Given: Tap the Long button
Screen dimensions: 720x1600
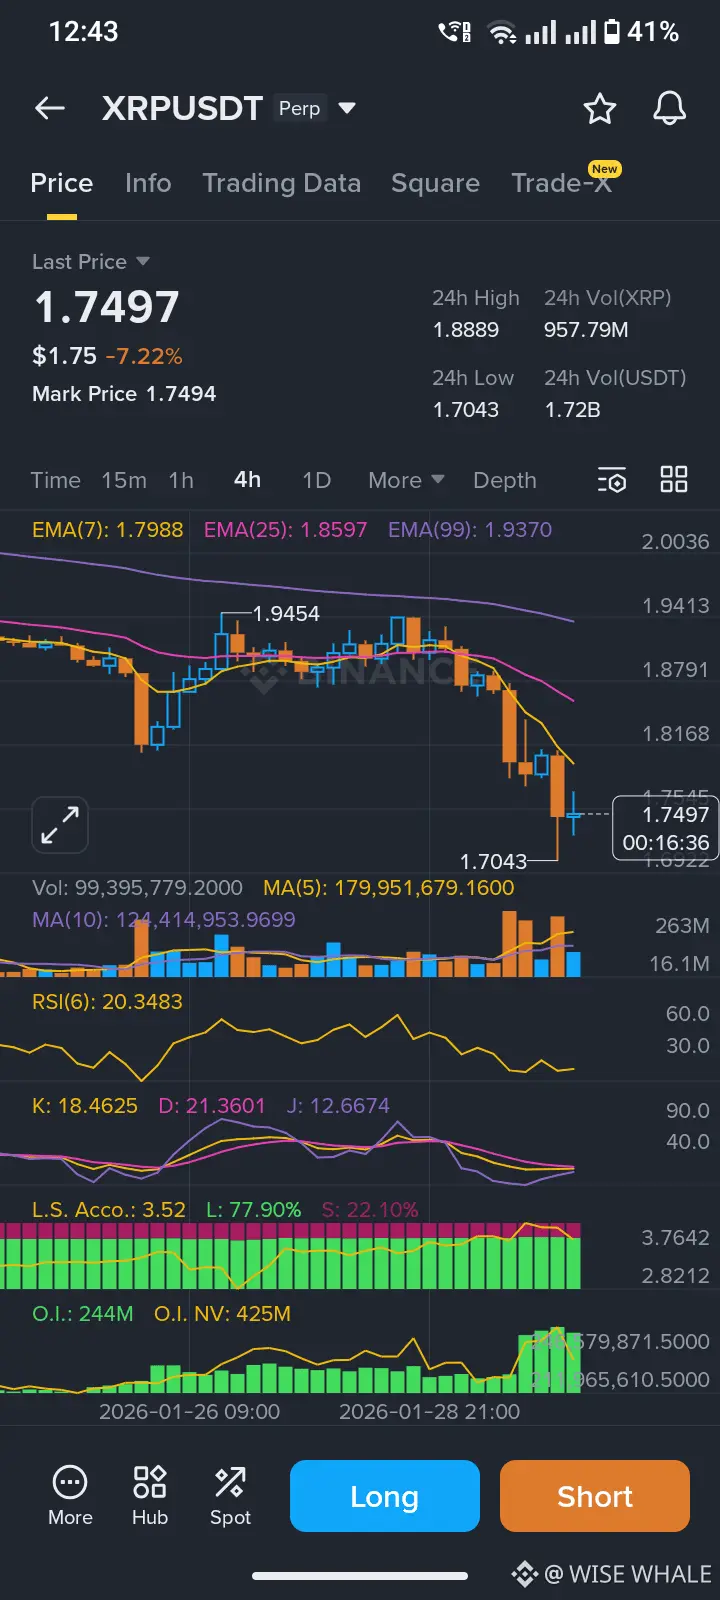Looking at the screenshot, I should click(385, 1496).
